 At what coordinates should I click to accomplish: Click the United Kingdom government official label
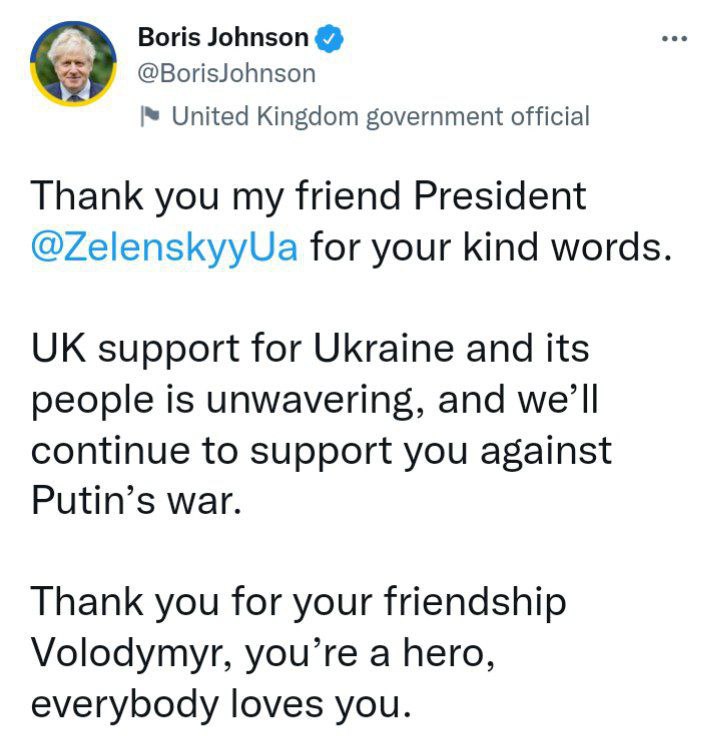click(380, 116)
